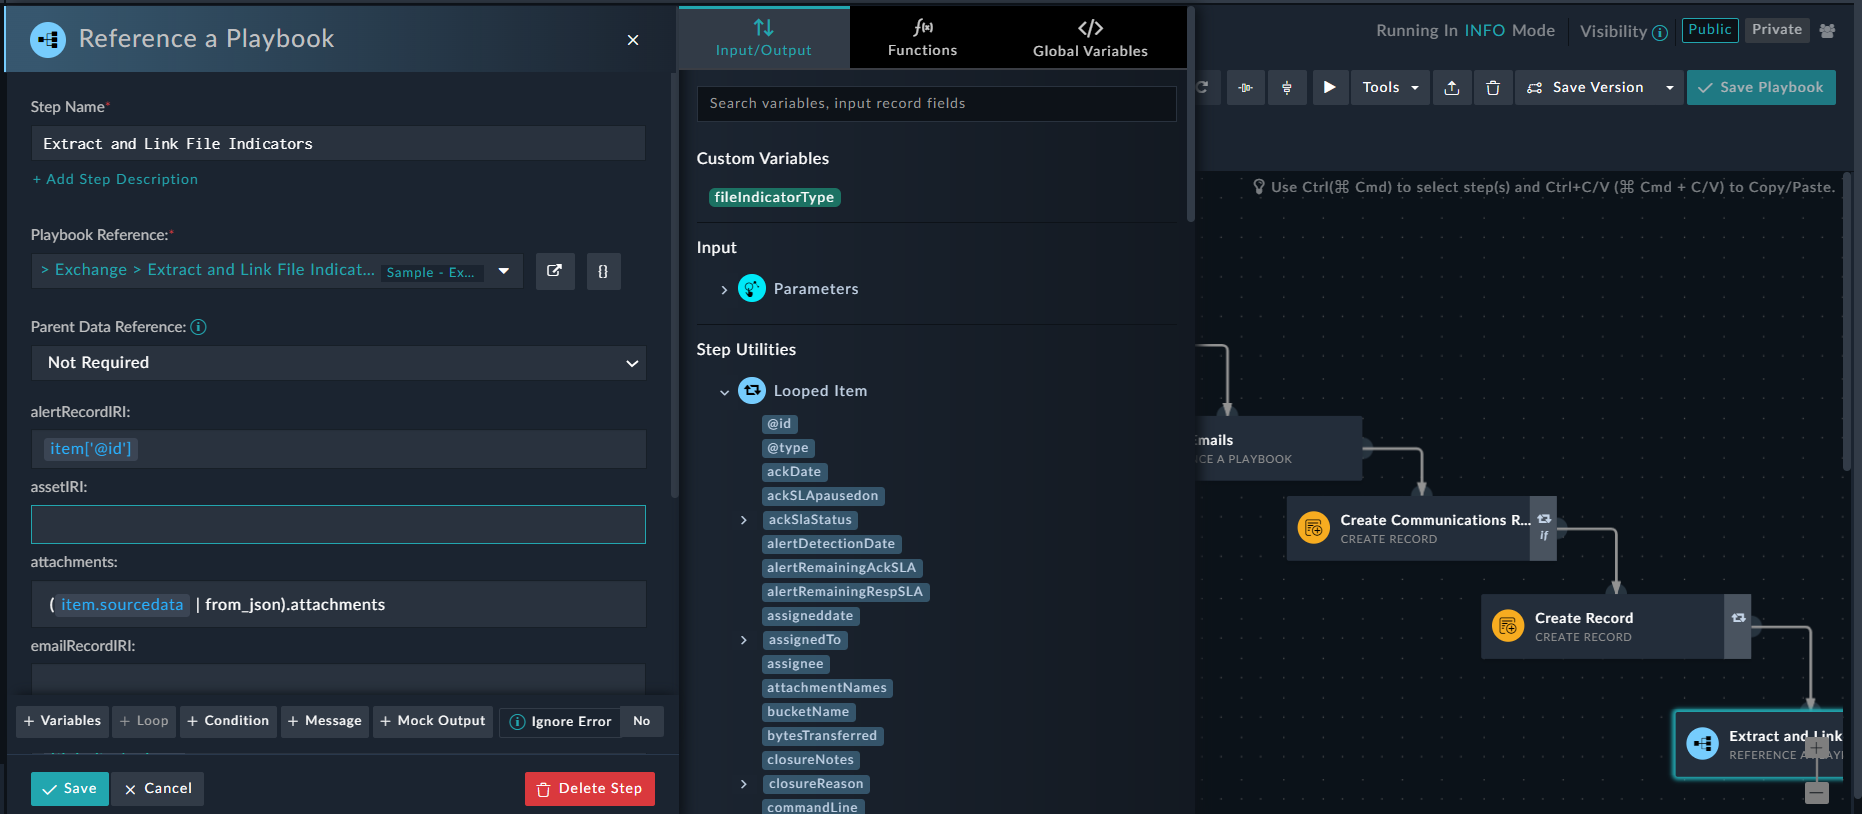Image resolution: width=1862 pixels, height=814 pixels.
Task: Cancel editing the step
Action: point(158,789)
